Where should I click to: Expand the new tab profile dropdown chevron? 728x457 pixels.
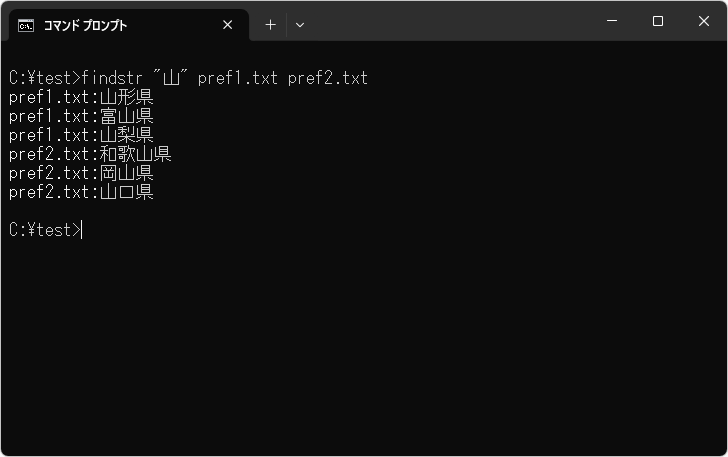(x=300, y=25)
